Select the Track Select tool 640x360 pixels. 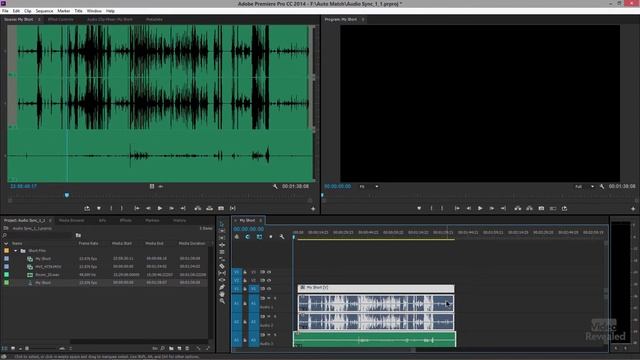(x=222, y=231)
